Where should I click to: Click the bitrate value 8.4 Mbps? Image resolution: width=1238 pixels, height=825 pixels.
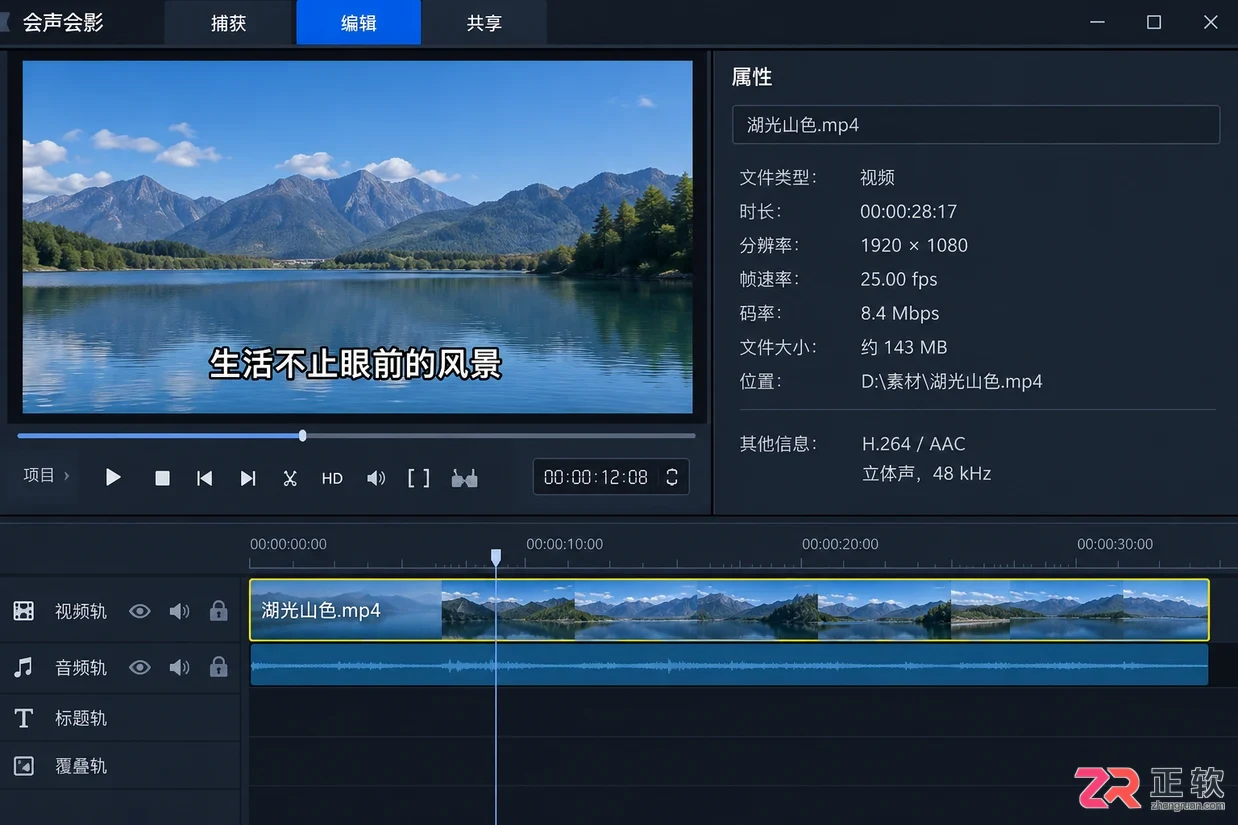click(900, 314)
